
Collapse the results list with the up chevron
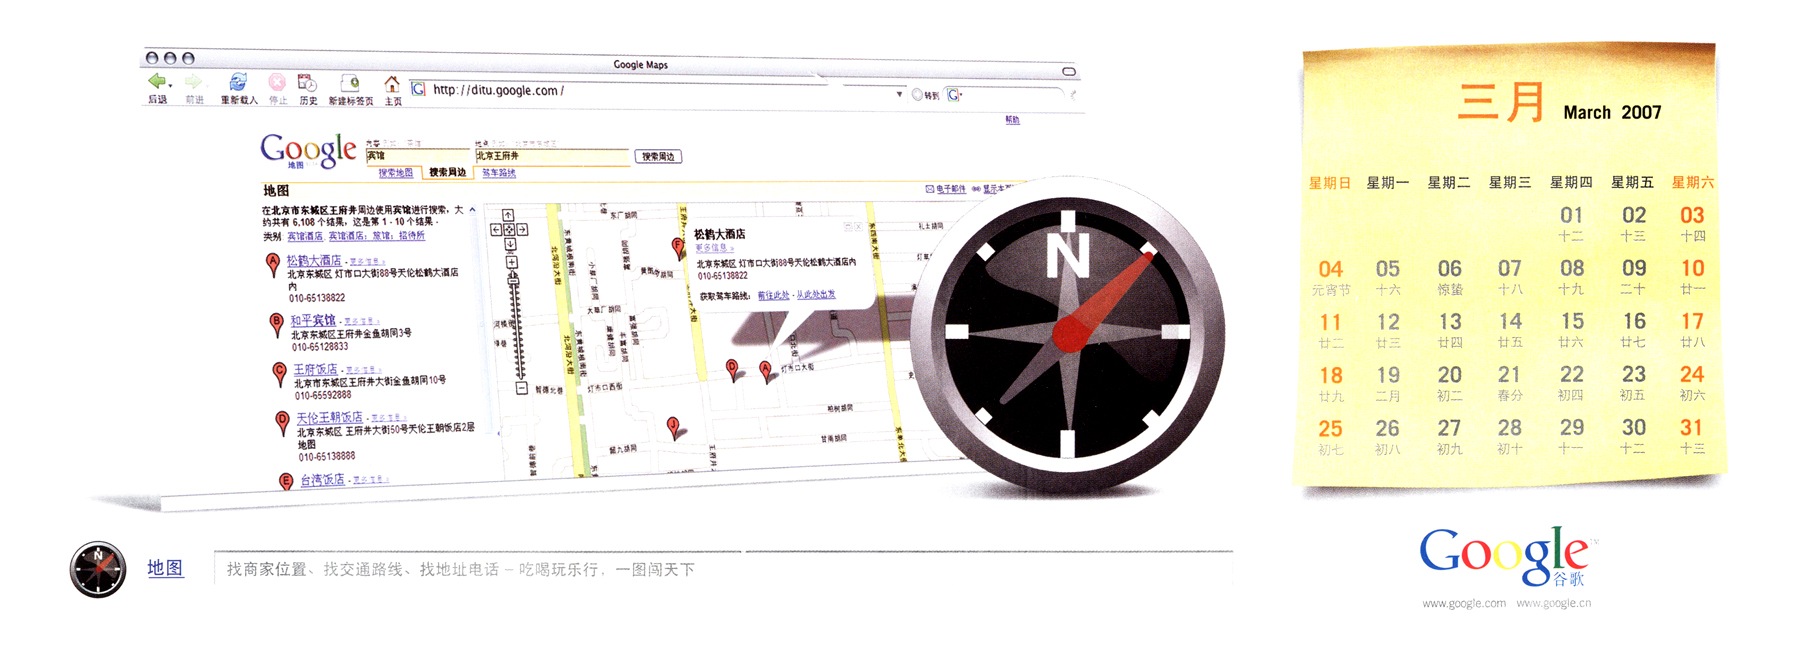tap(473, 209)
